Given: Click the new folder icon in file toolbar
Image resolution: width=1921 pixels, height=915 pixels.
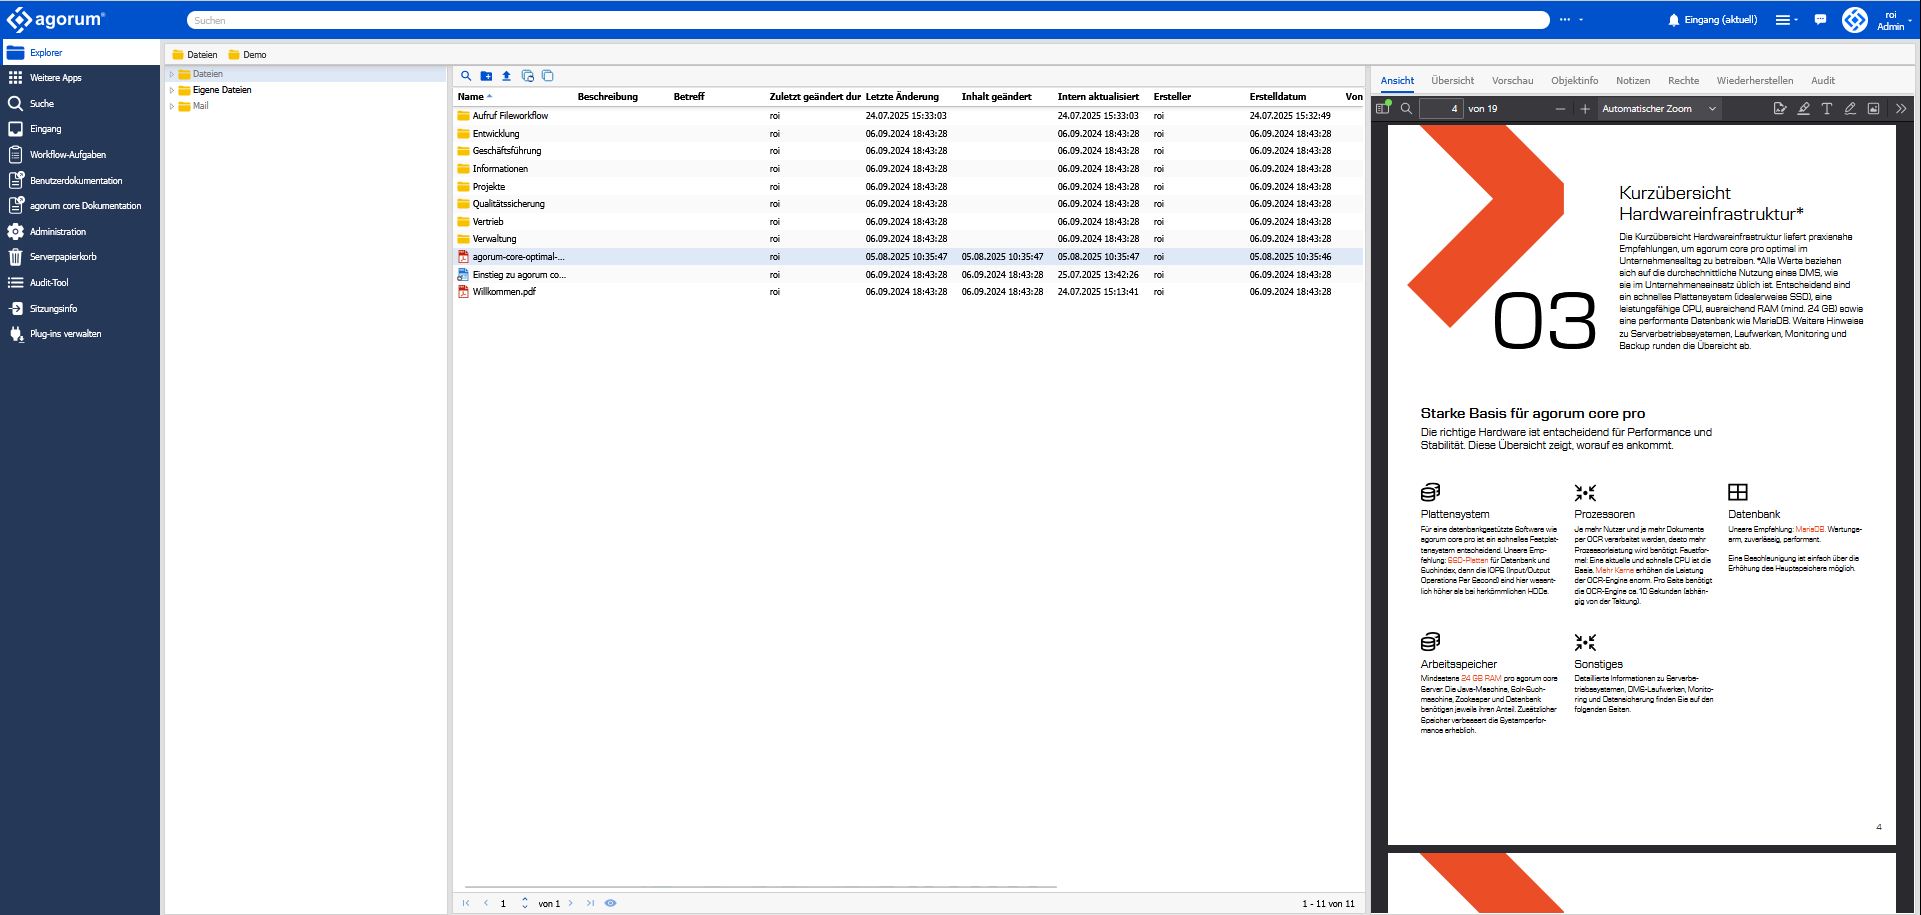Looking at the screenshot, I should pyautogui.click(x=486, y=76).
